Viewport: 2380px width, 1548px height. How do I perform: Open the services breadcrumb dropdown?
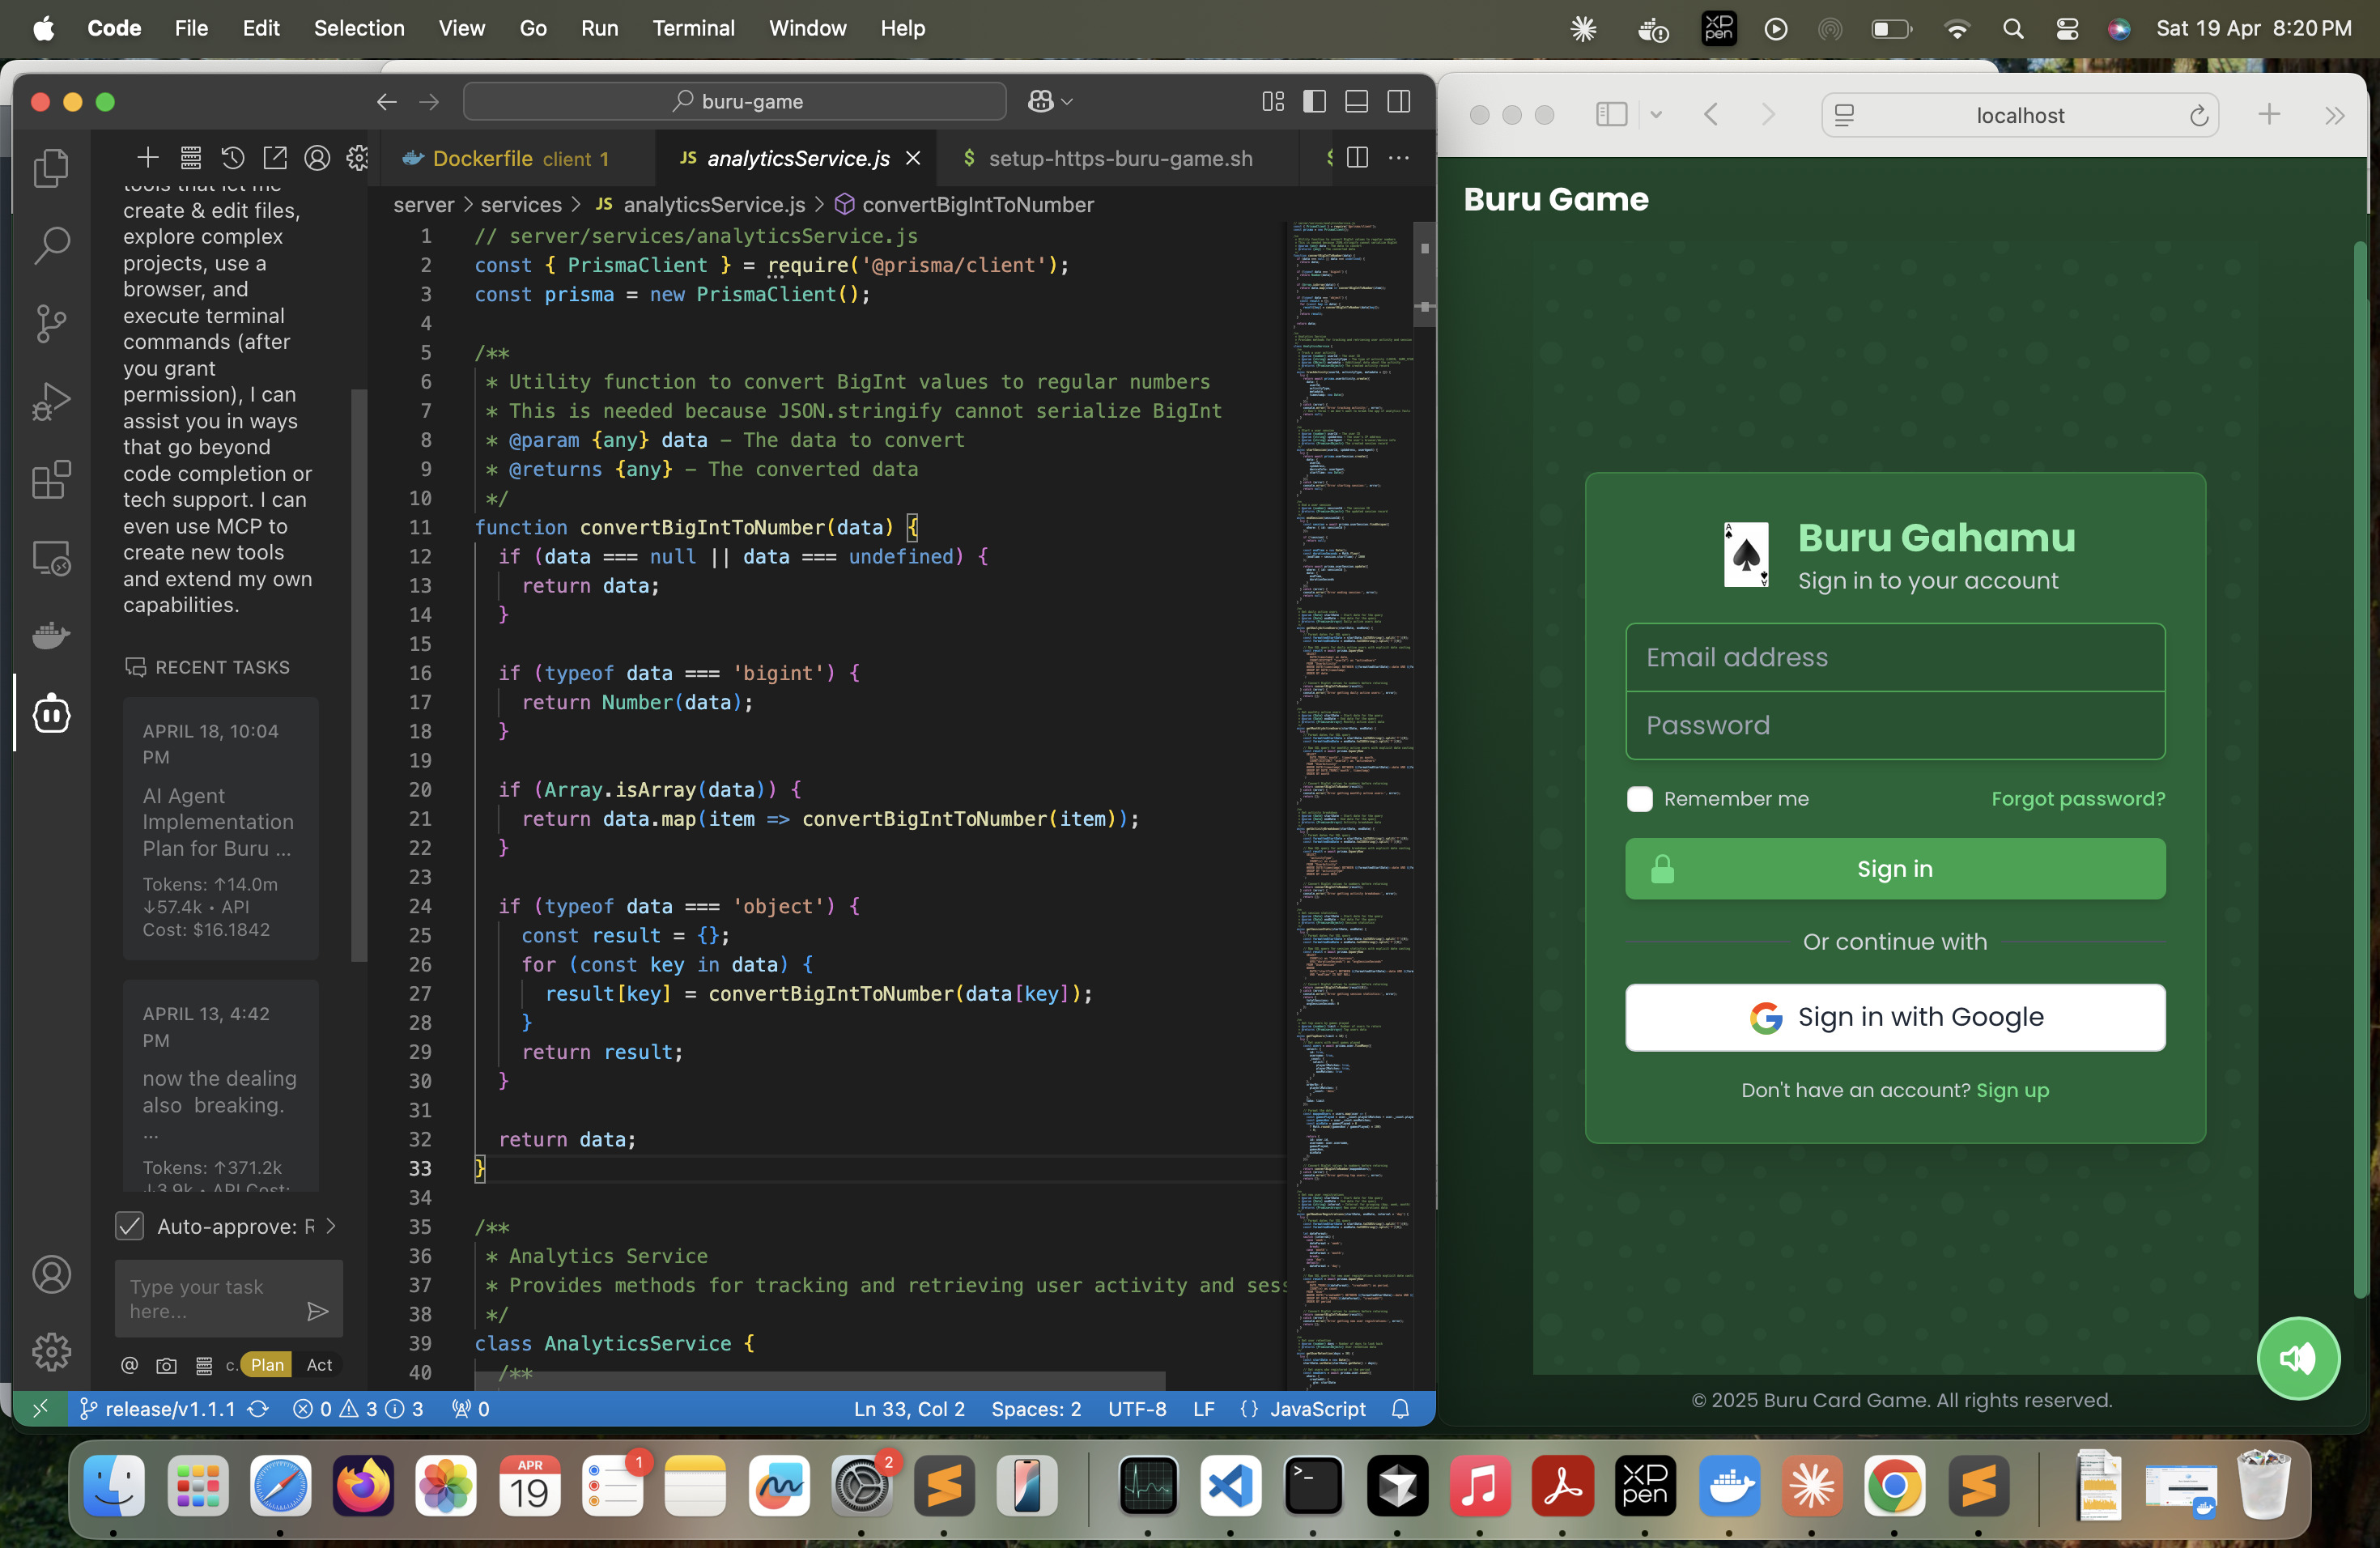(520, 205)
